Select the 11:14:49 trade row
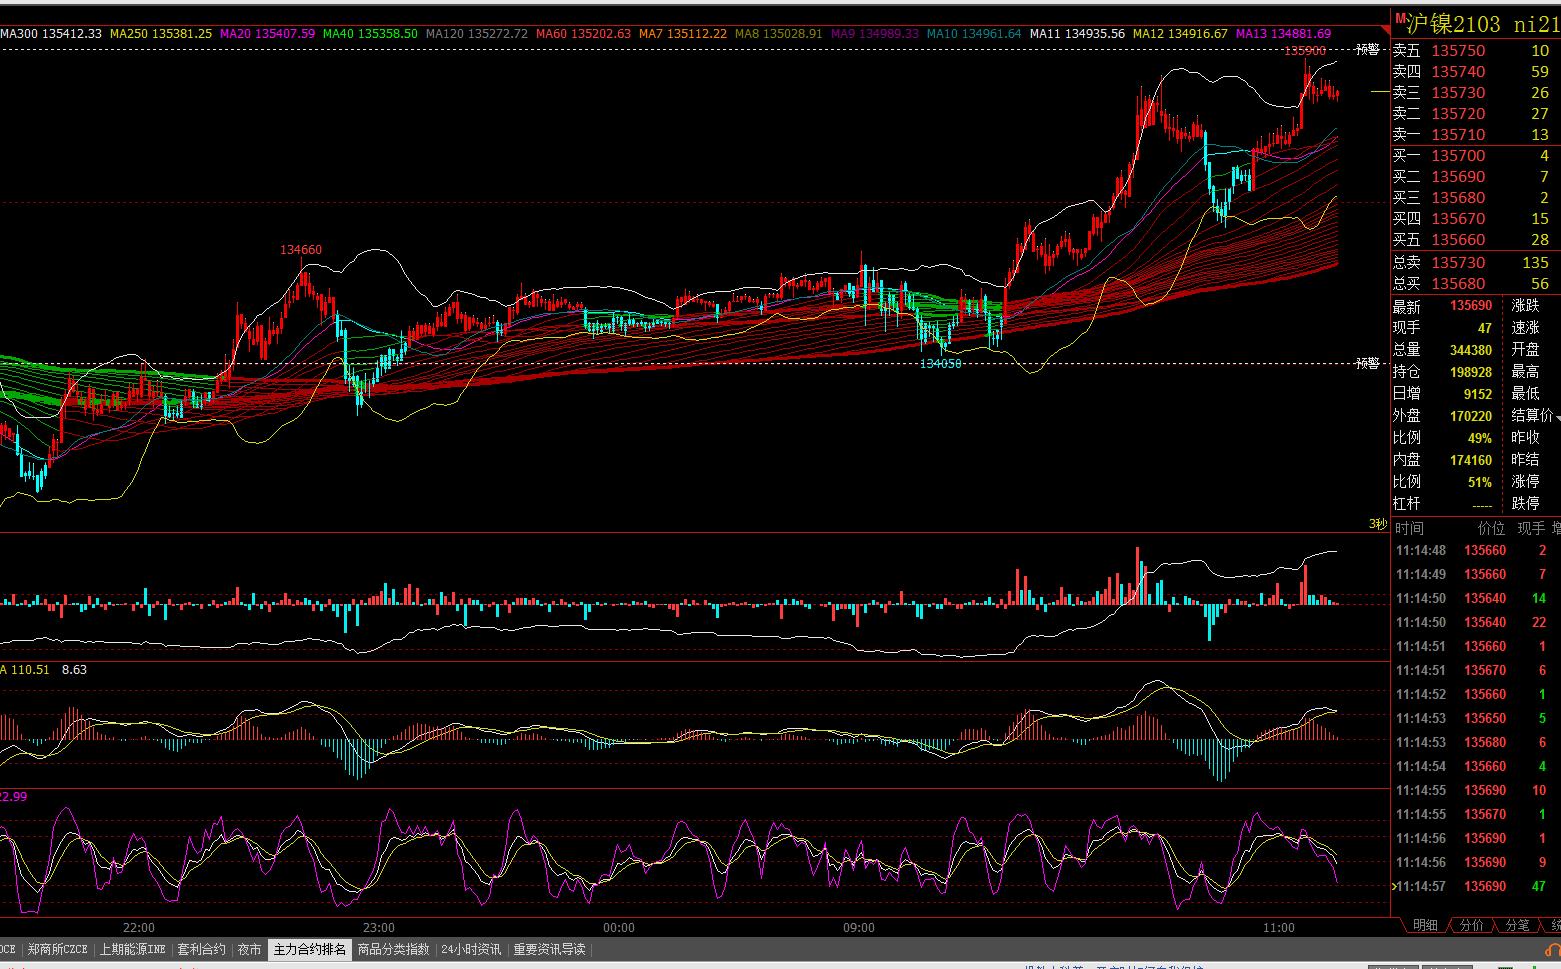 (1475, 574)
